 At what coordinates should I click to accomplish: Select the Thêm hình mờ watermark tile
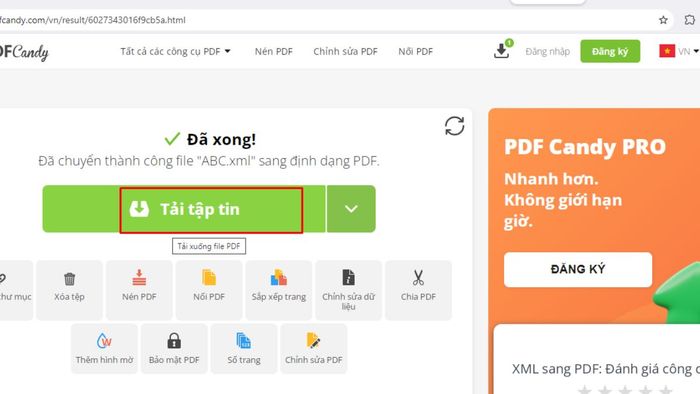[x=104, y=348]
